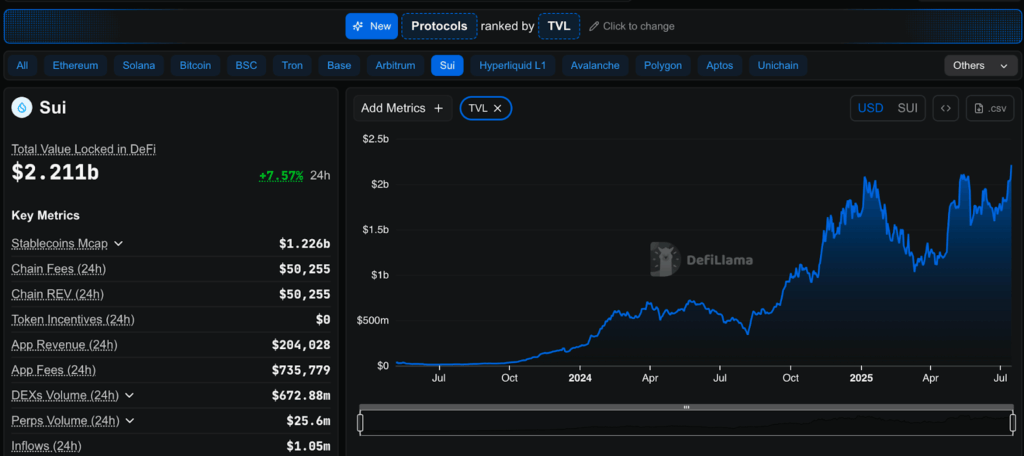This screenshot has height=456, width=1024.
Task: Click the pencil icon beside Click to change
Action: [x=594, y=26]
